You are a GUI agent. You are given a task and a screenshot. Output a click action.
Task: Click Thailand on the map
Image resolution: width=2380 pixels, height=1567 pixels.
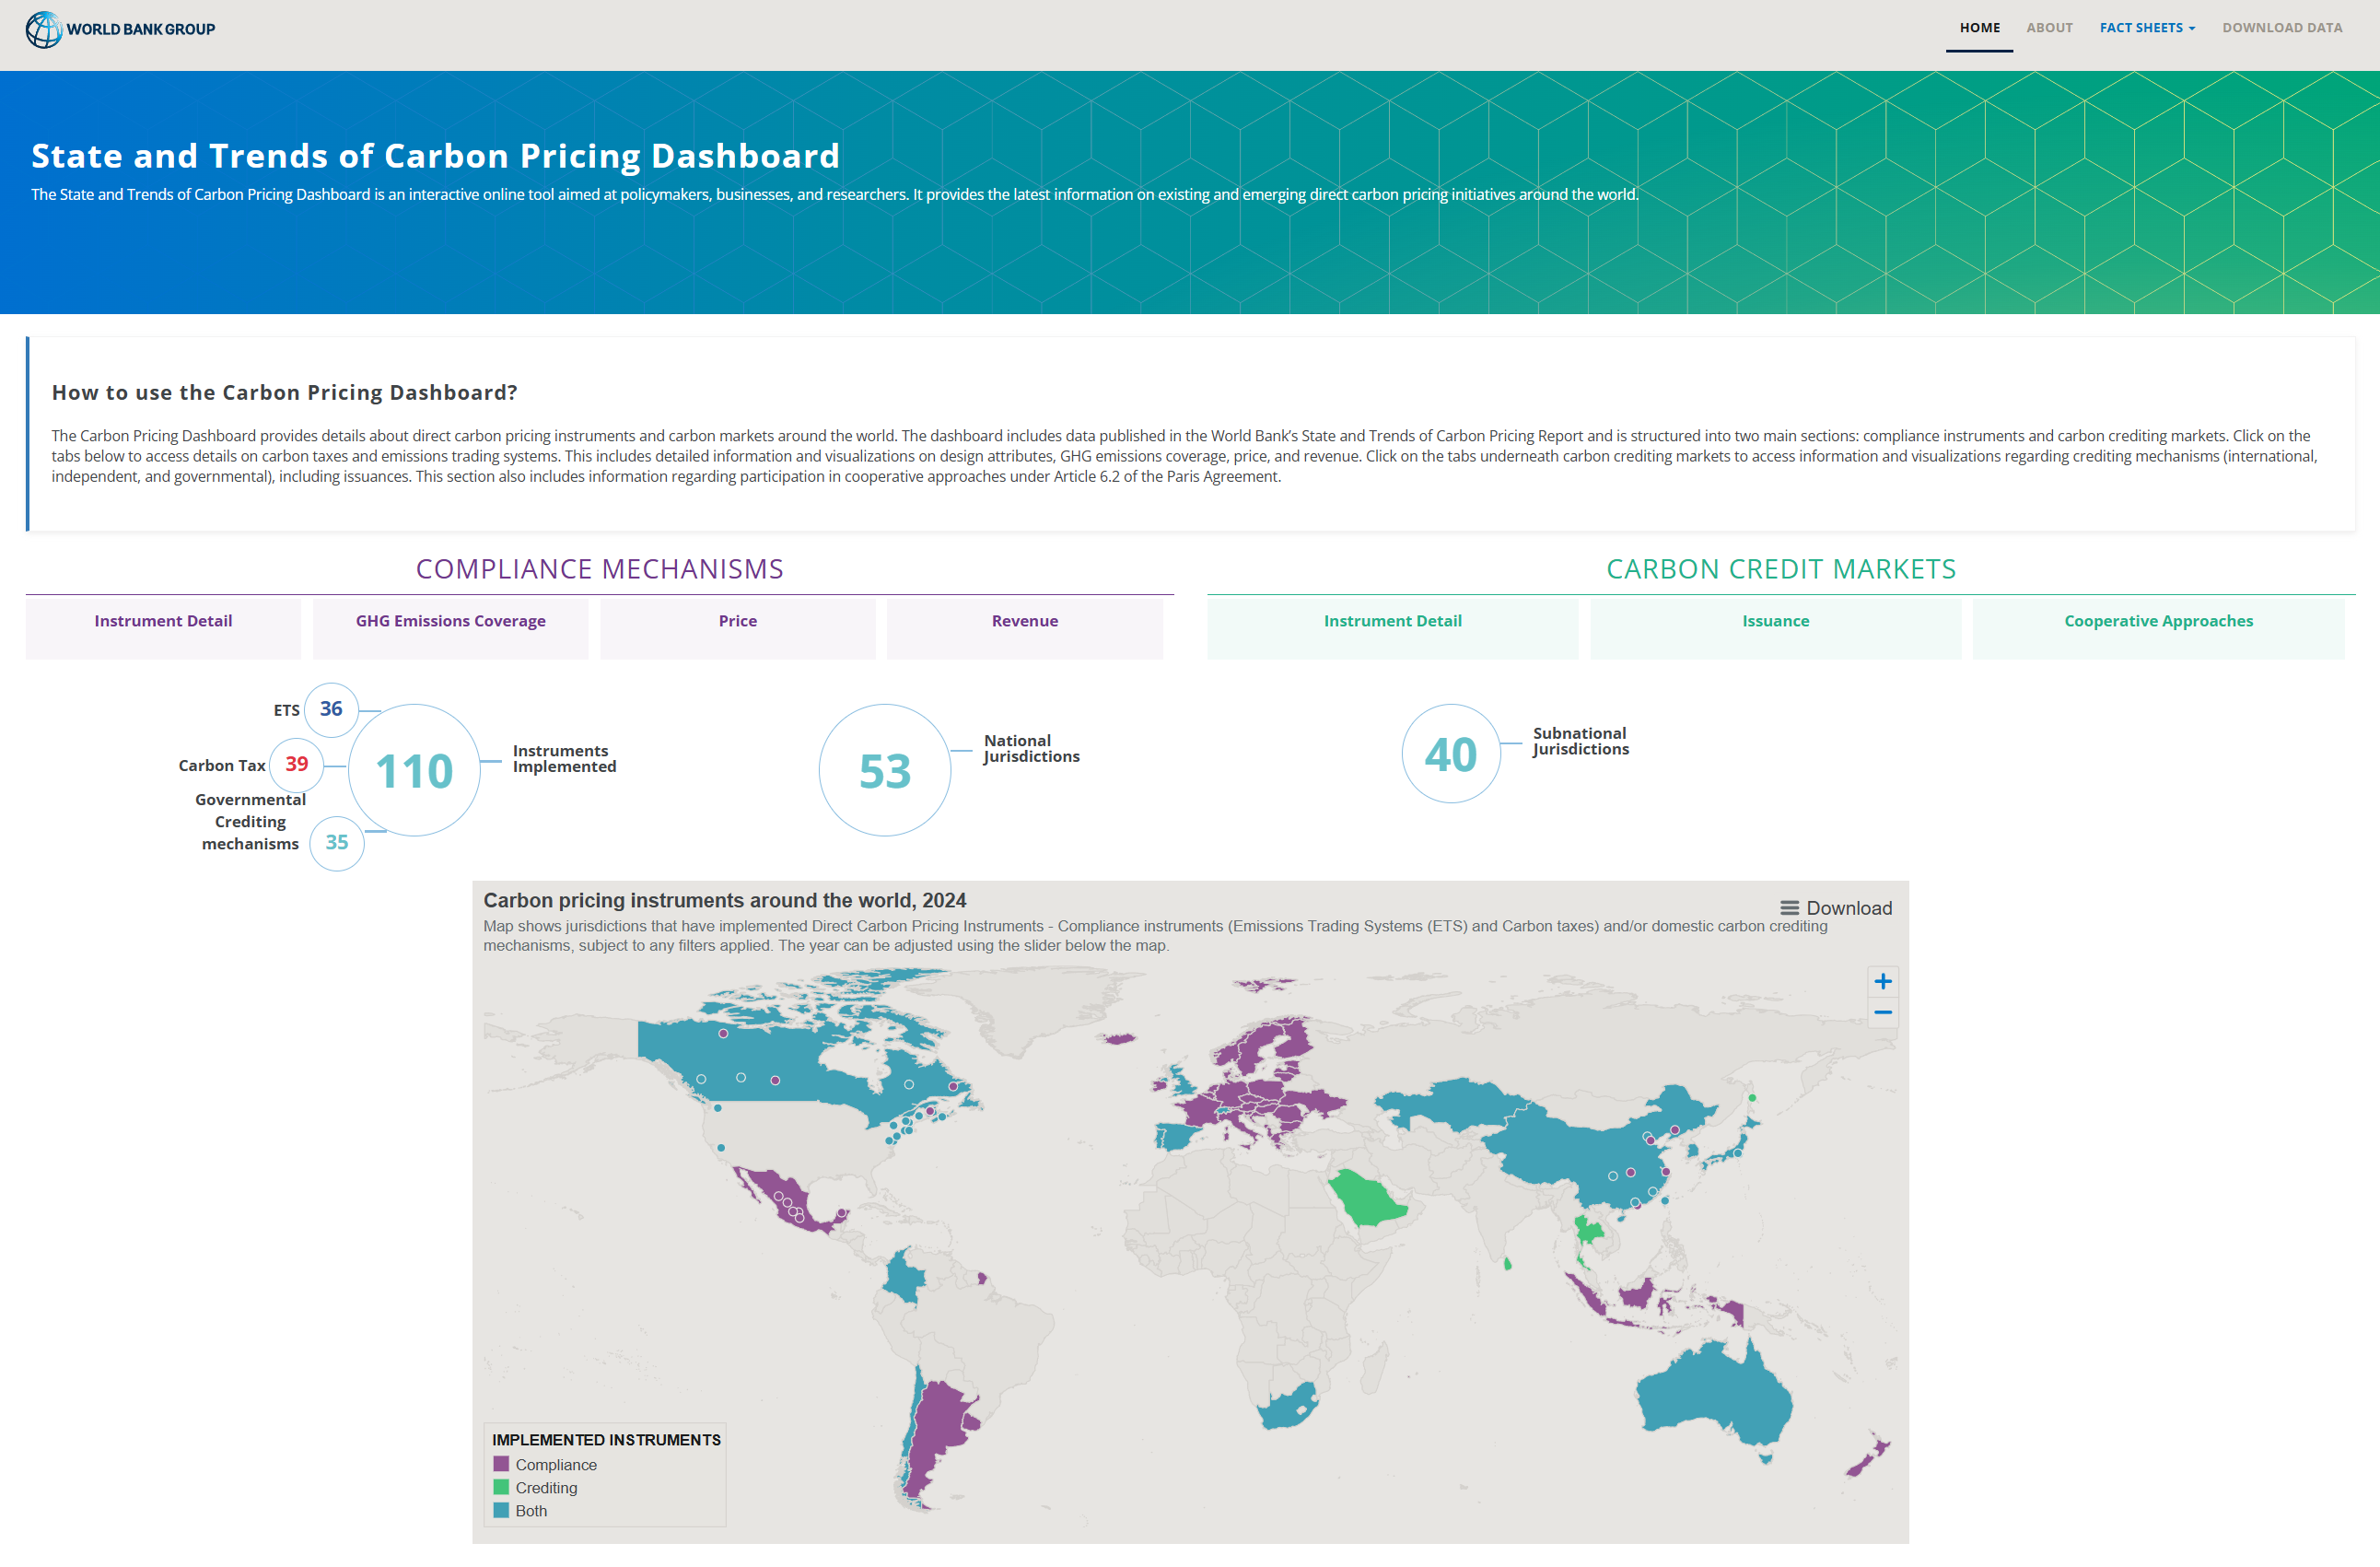[x=1587, y=1231]
